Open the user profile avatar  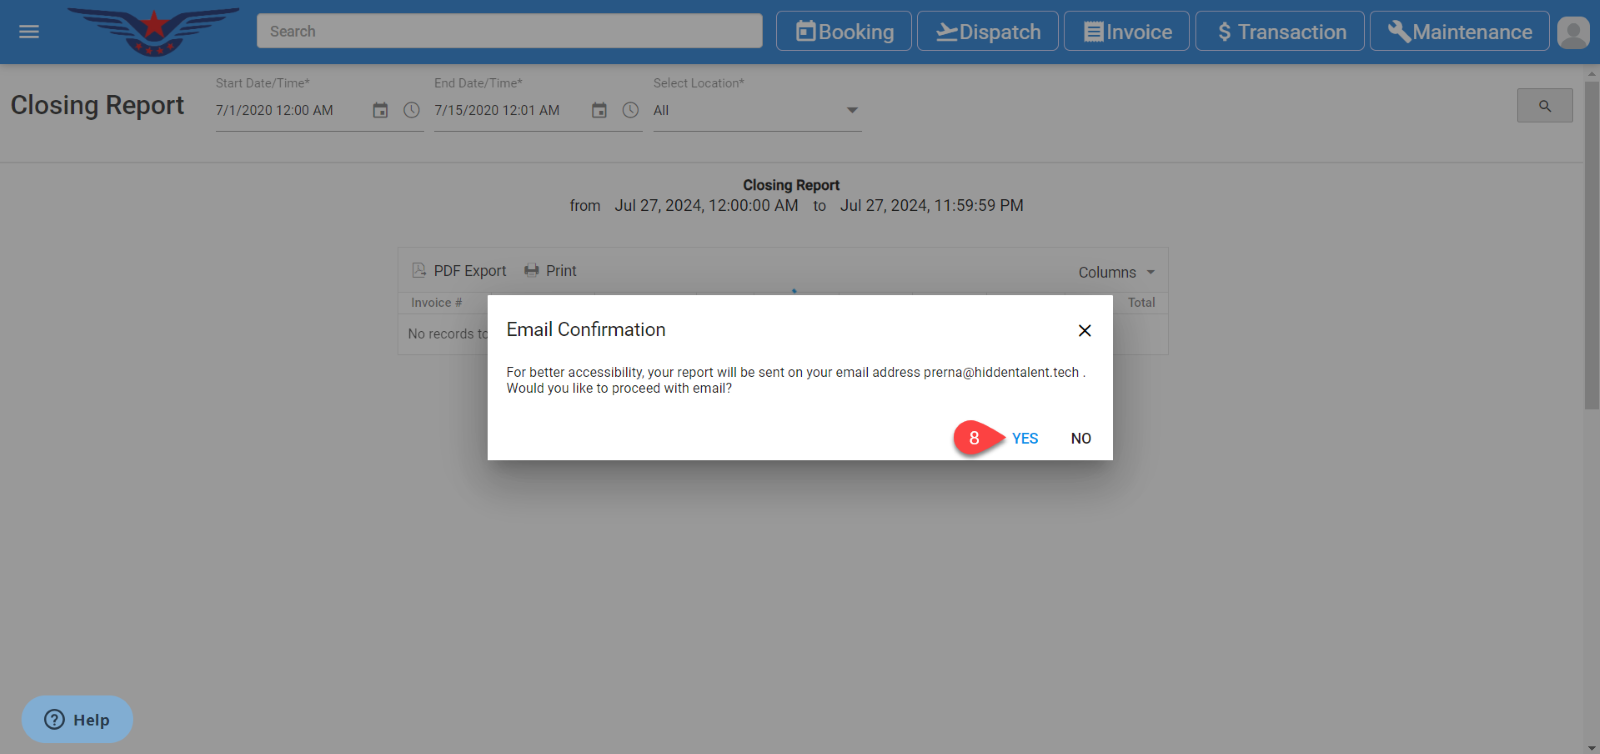tap(1573, 32)
